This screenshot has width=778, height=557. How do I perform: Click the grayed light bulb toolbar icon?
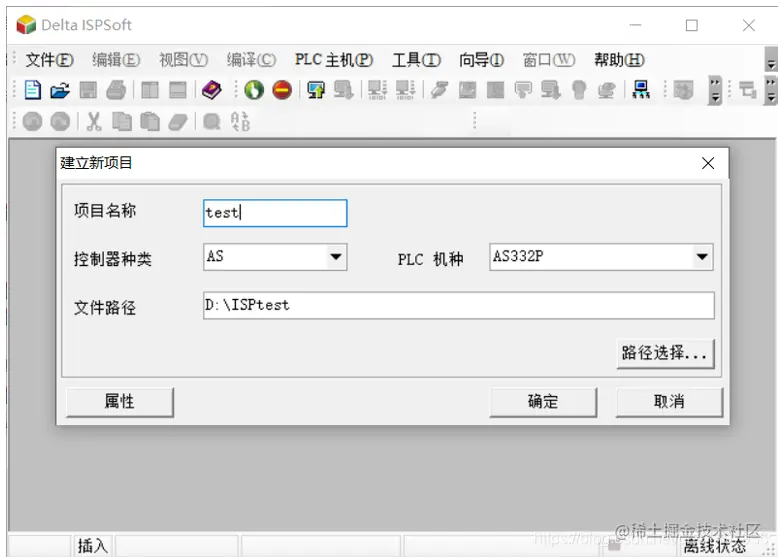[579, 90]
